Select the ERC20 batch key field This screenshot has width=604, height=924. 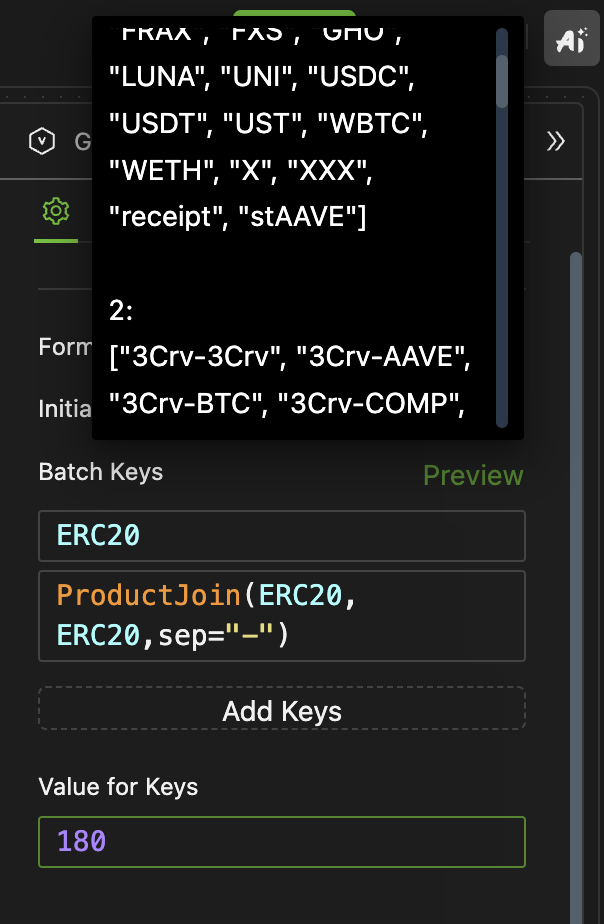pos(280,536)
